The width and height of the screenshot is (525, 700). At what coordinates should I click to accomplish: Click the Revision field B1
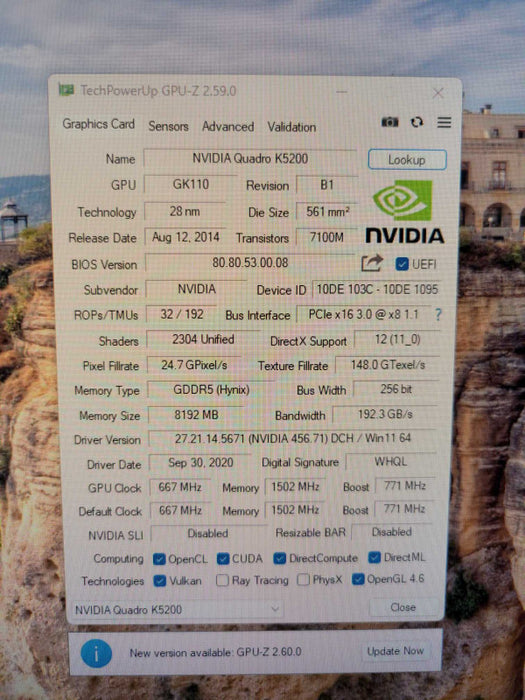tap(326, 185)
